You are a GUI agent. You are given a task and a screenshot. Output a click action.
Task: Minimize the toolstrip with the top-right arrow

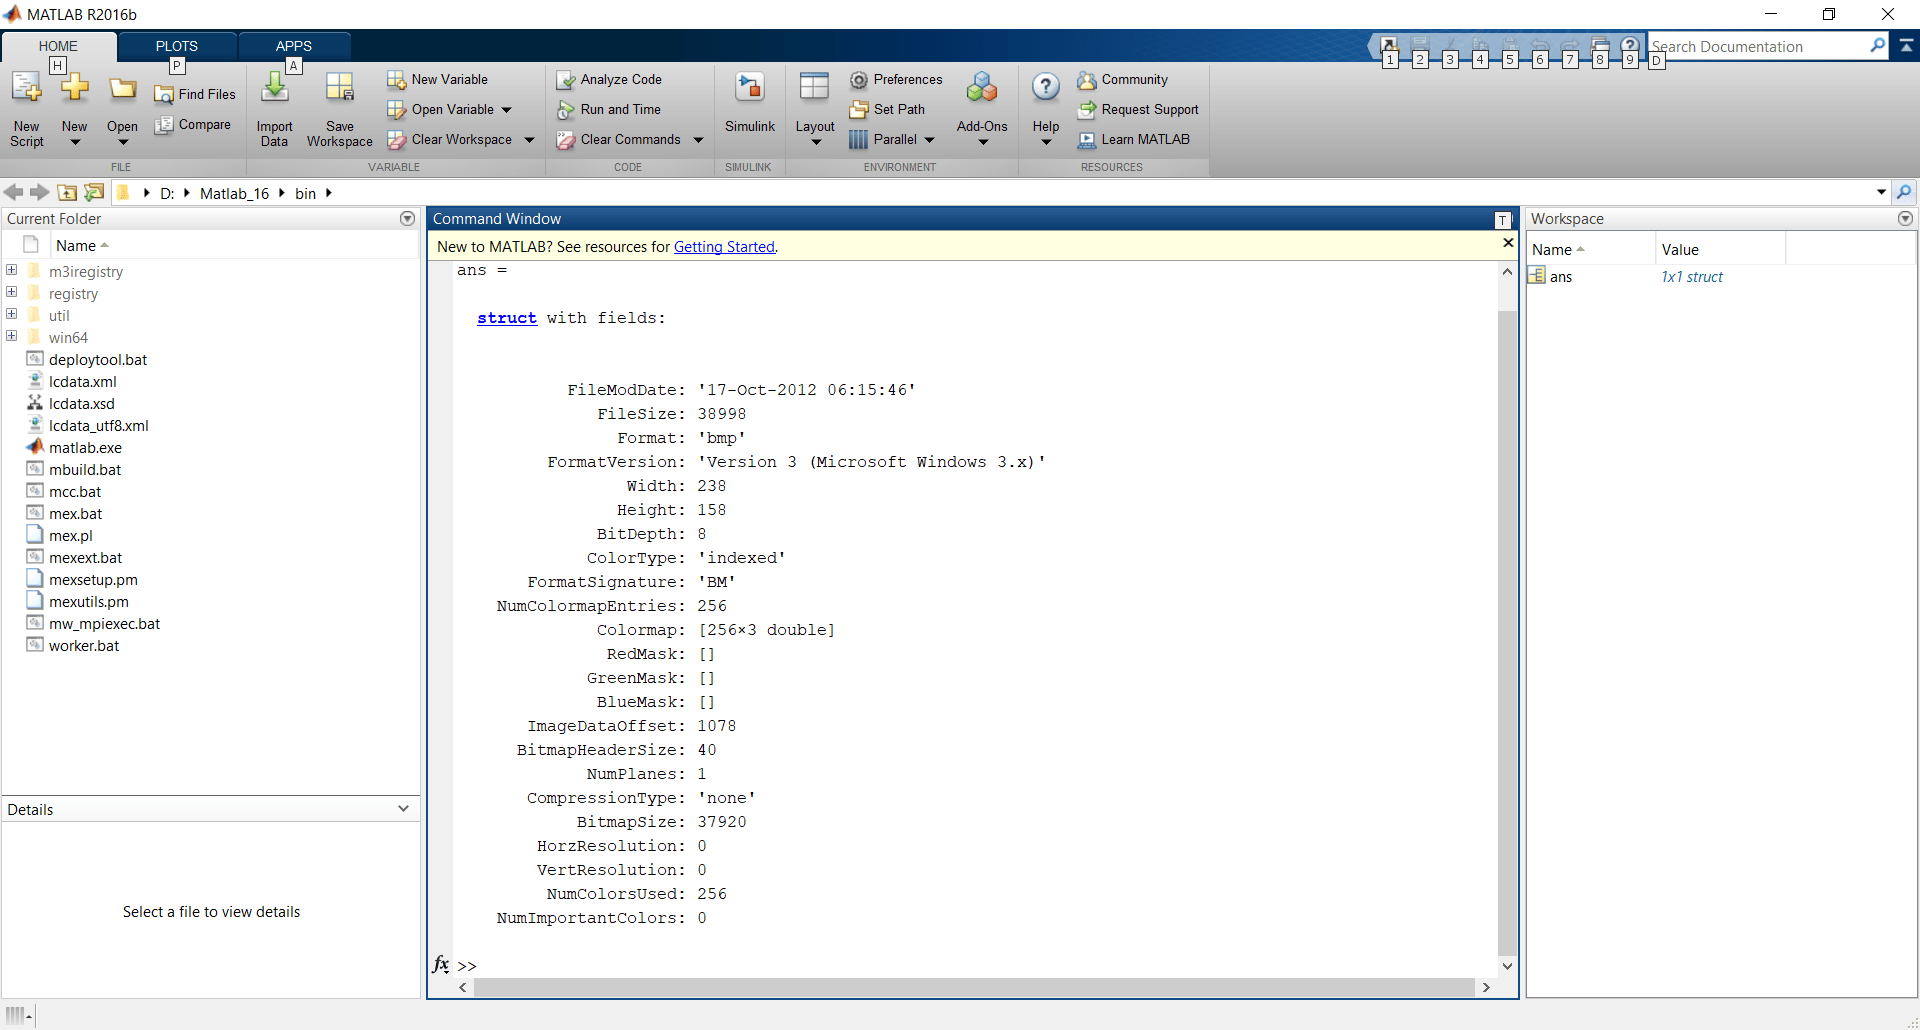pos(1906,46)
